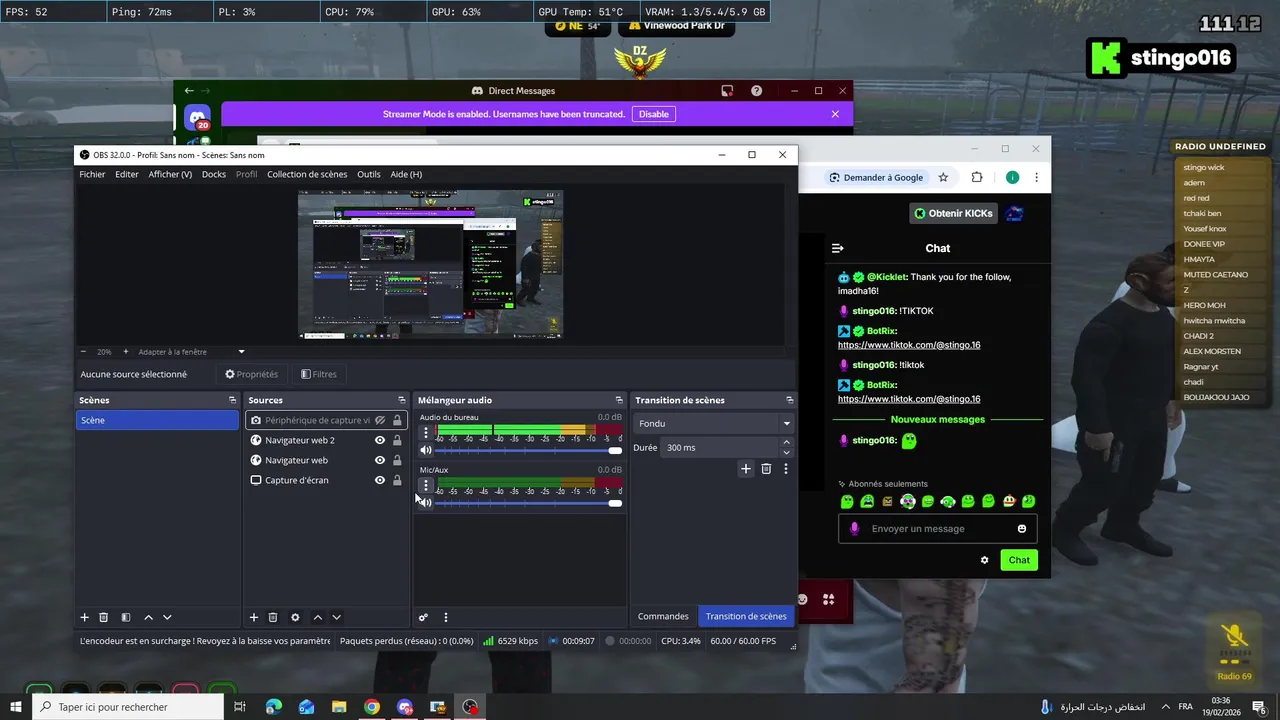Open advanced audio properties gears icon
This screenshot has width=1280, height=720.
click(x=423, y=617)
